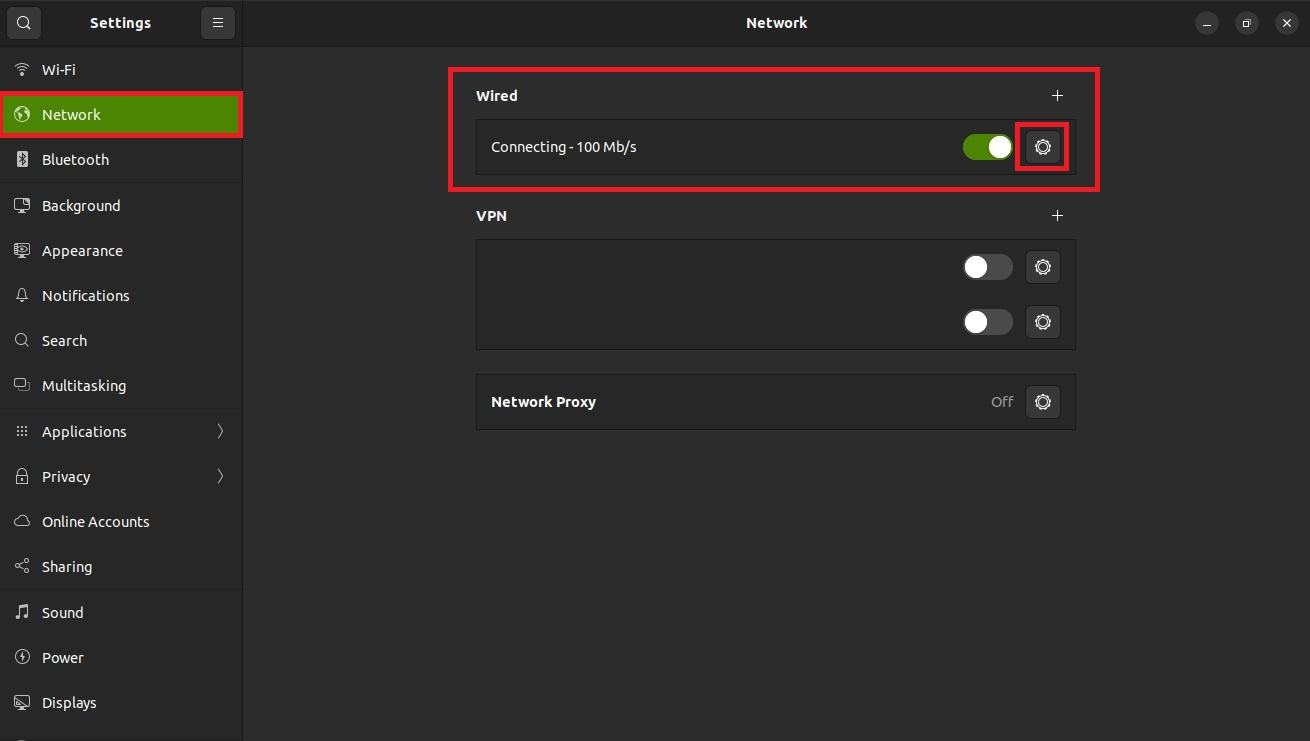Expand the Applications submenu chevron
1310x741 pixels.
[x=220, y=432]
